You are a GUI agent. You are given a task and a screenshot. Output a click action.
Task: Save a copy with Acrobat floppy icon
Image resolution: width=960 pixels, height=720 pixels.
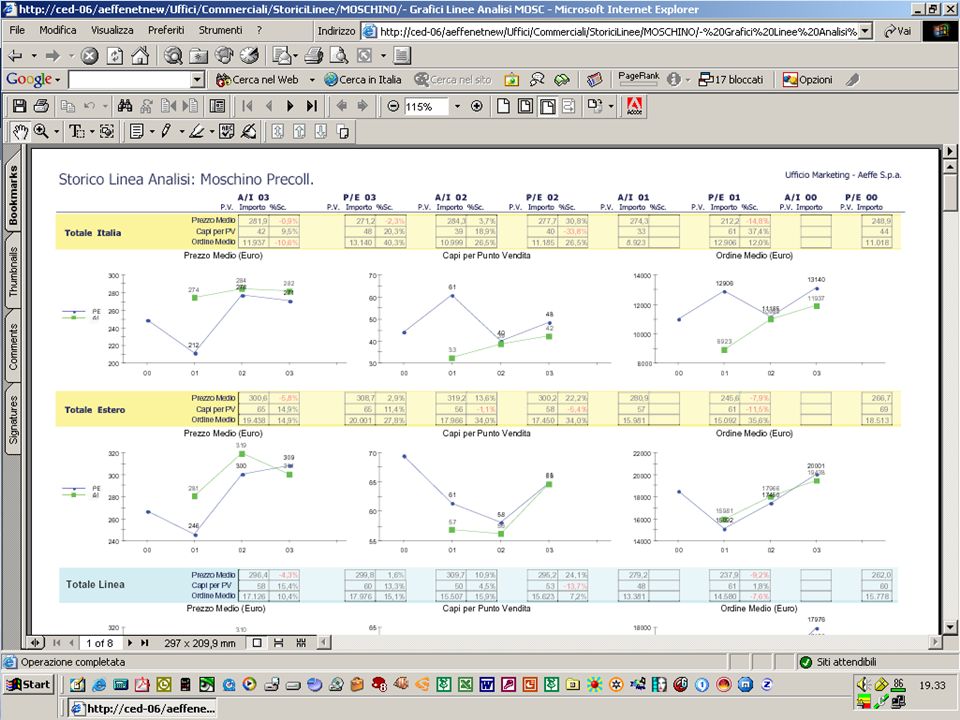coord(20,106)
